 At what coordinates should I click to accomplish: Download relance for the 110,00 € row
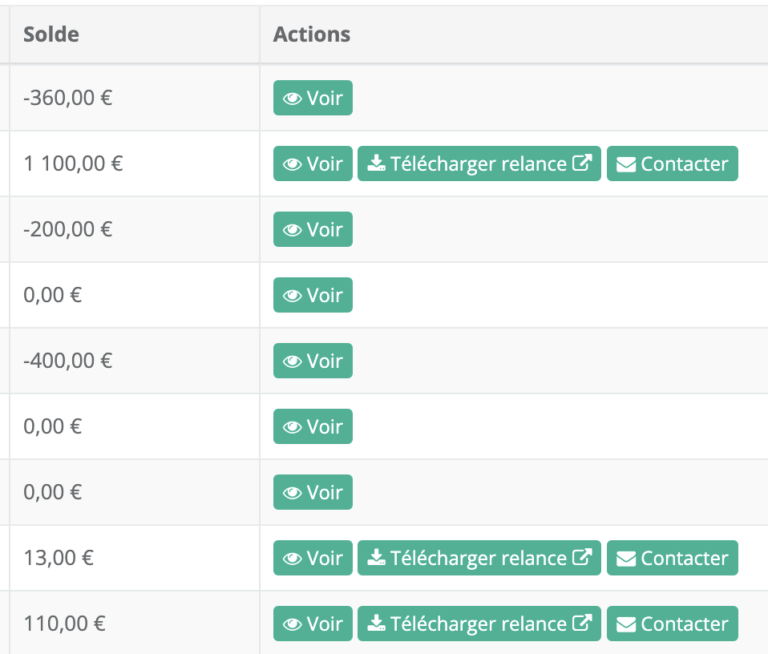(x=479, y=624)
